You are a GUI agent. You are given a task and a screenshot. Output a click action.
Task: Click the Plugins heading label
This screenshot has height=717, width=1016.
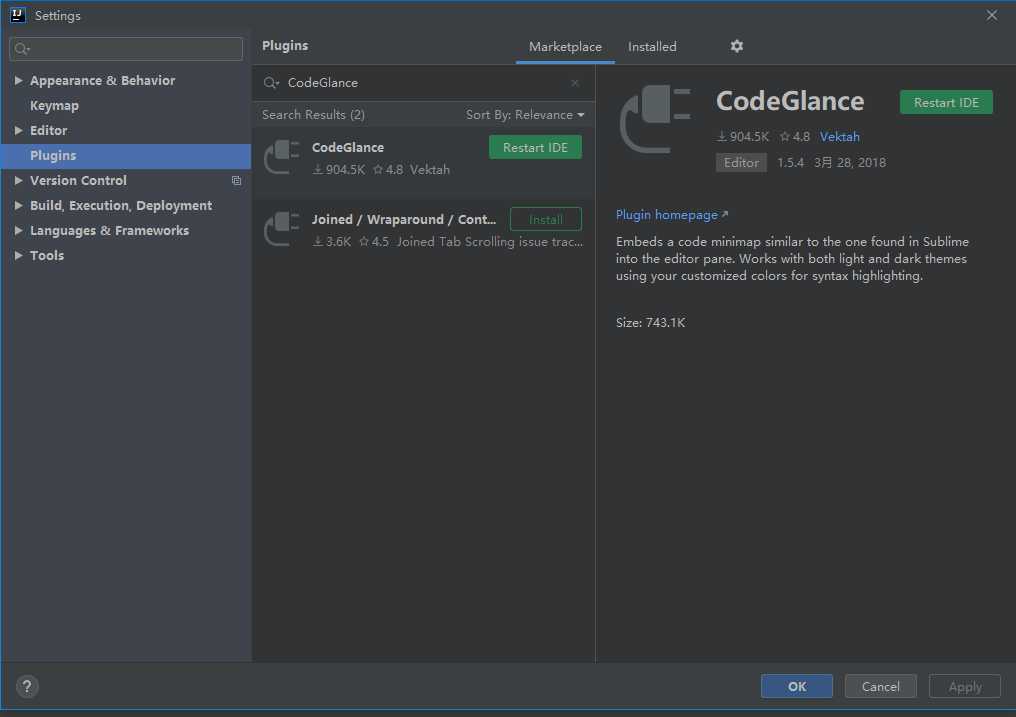pyautogui.click(x=285, y=46)
